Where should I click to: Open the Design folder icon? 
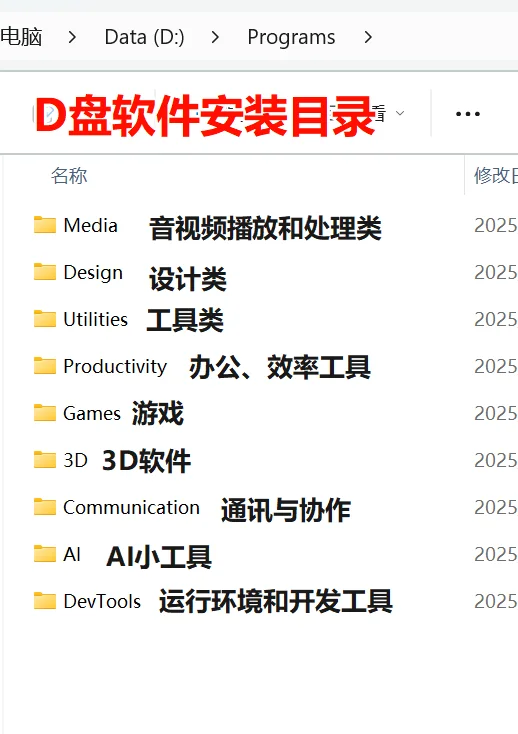[45, 272]
